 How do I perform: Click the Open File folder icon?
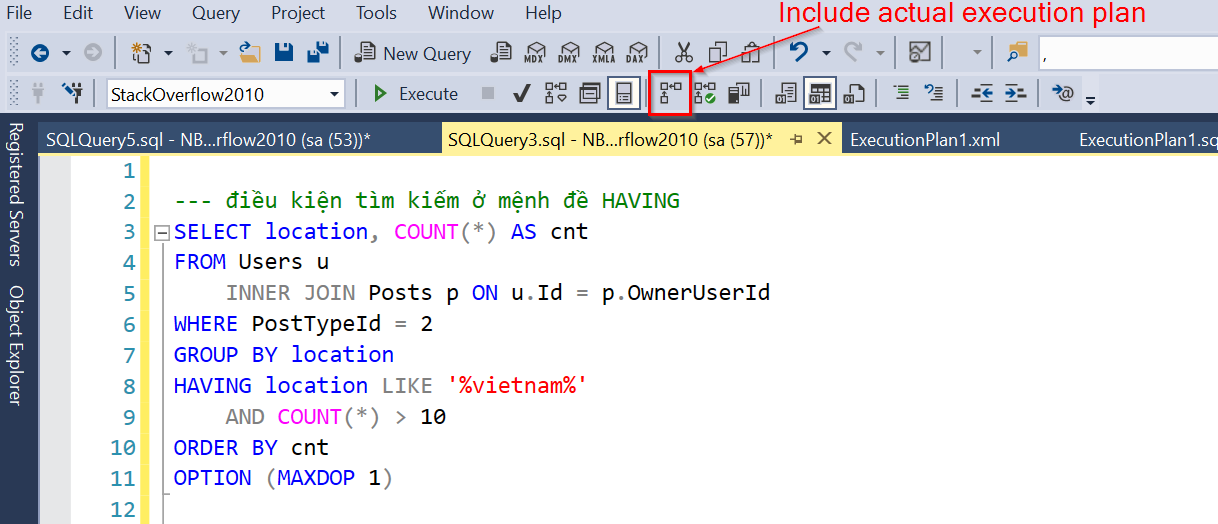[x=250, y=53]
